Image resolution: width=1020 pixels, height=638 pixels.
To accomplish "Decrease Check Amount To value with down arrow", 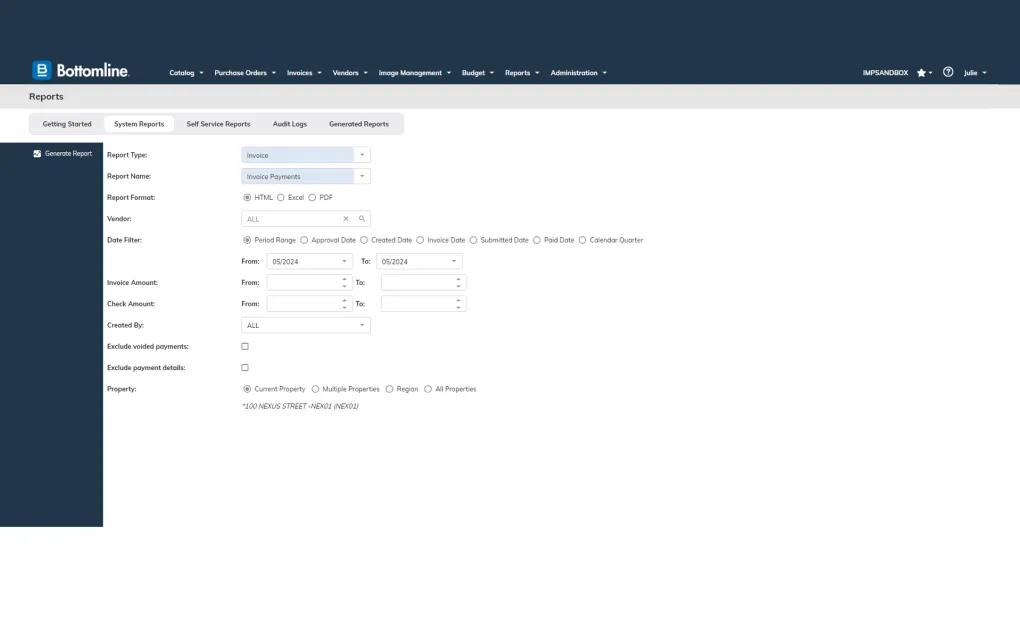I will (x=459, y=307).
